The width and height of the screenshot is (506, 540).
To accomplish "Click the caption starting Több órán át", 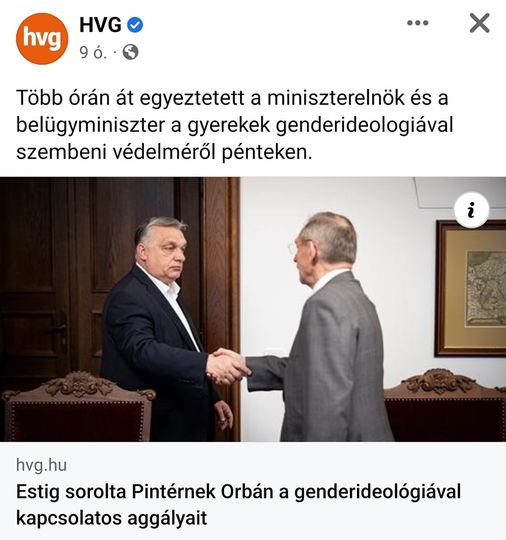I will 234,125.
